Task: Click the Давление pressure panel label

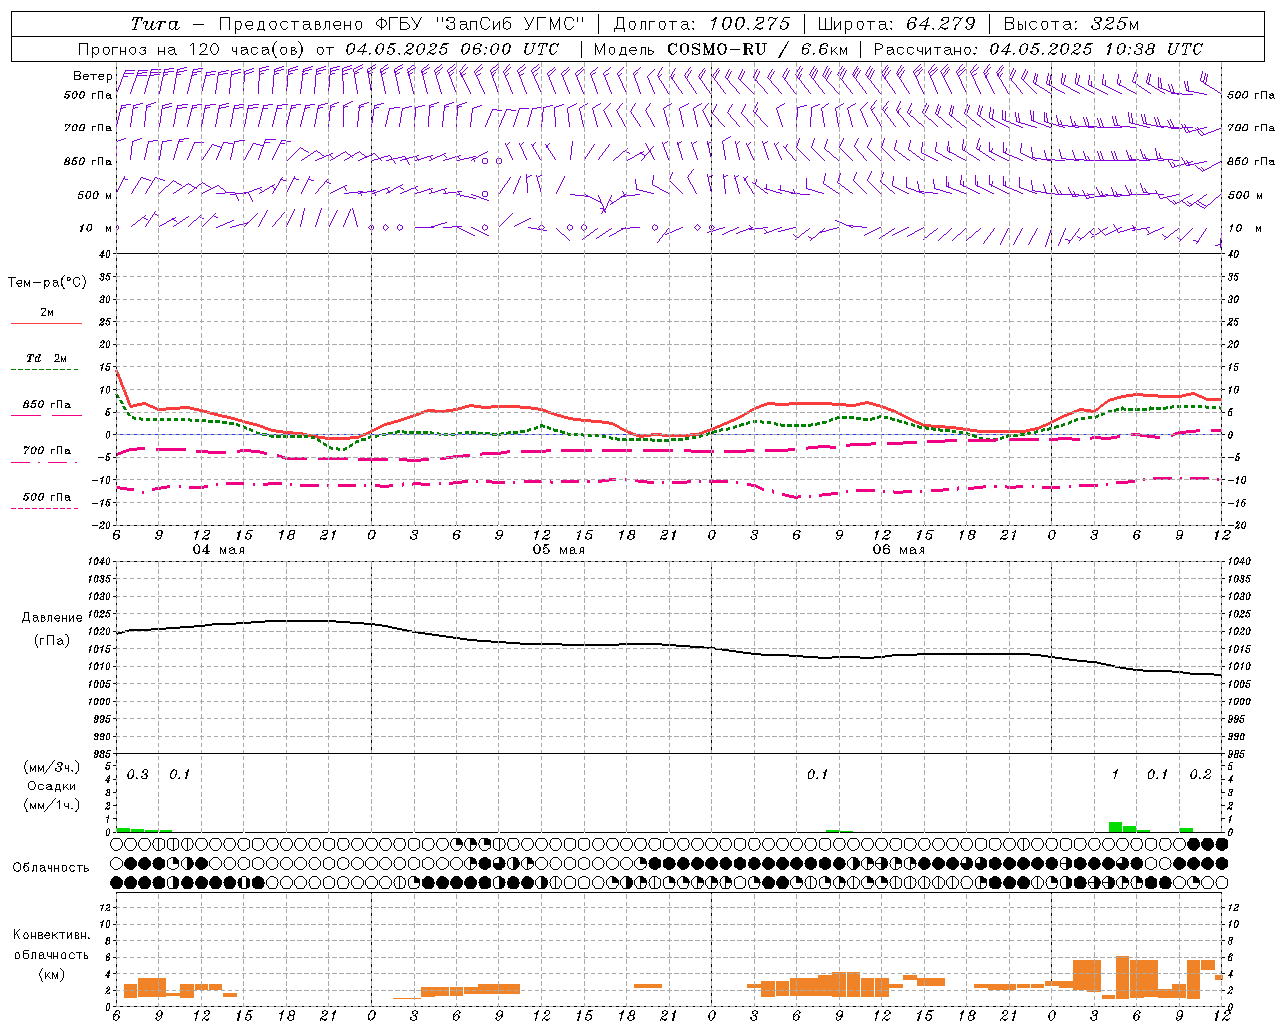Action: coord(52,618)
